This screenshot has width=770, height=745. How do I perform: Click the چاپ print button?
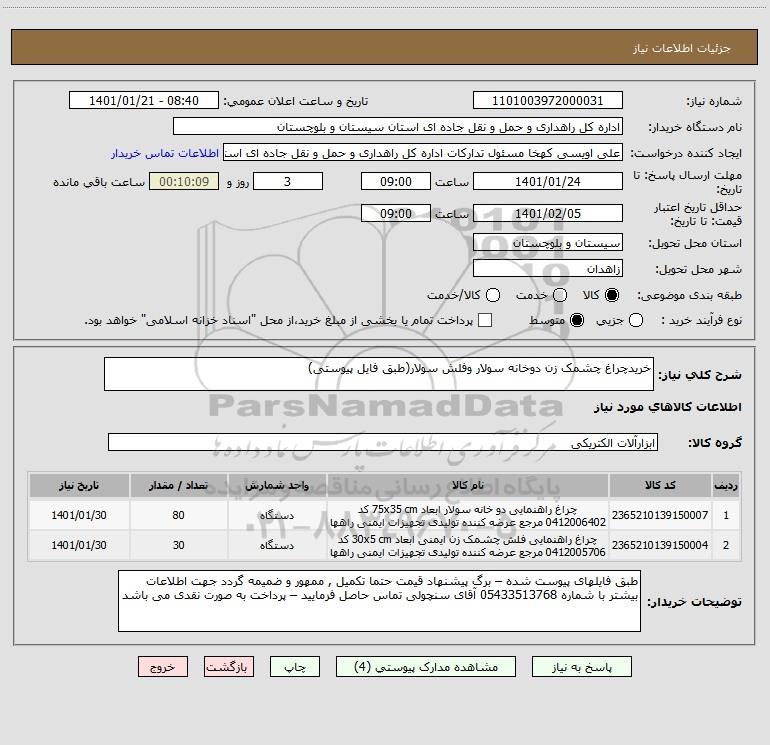point(295,667)
